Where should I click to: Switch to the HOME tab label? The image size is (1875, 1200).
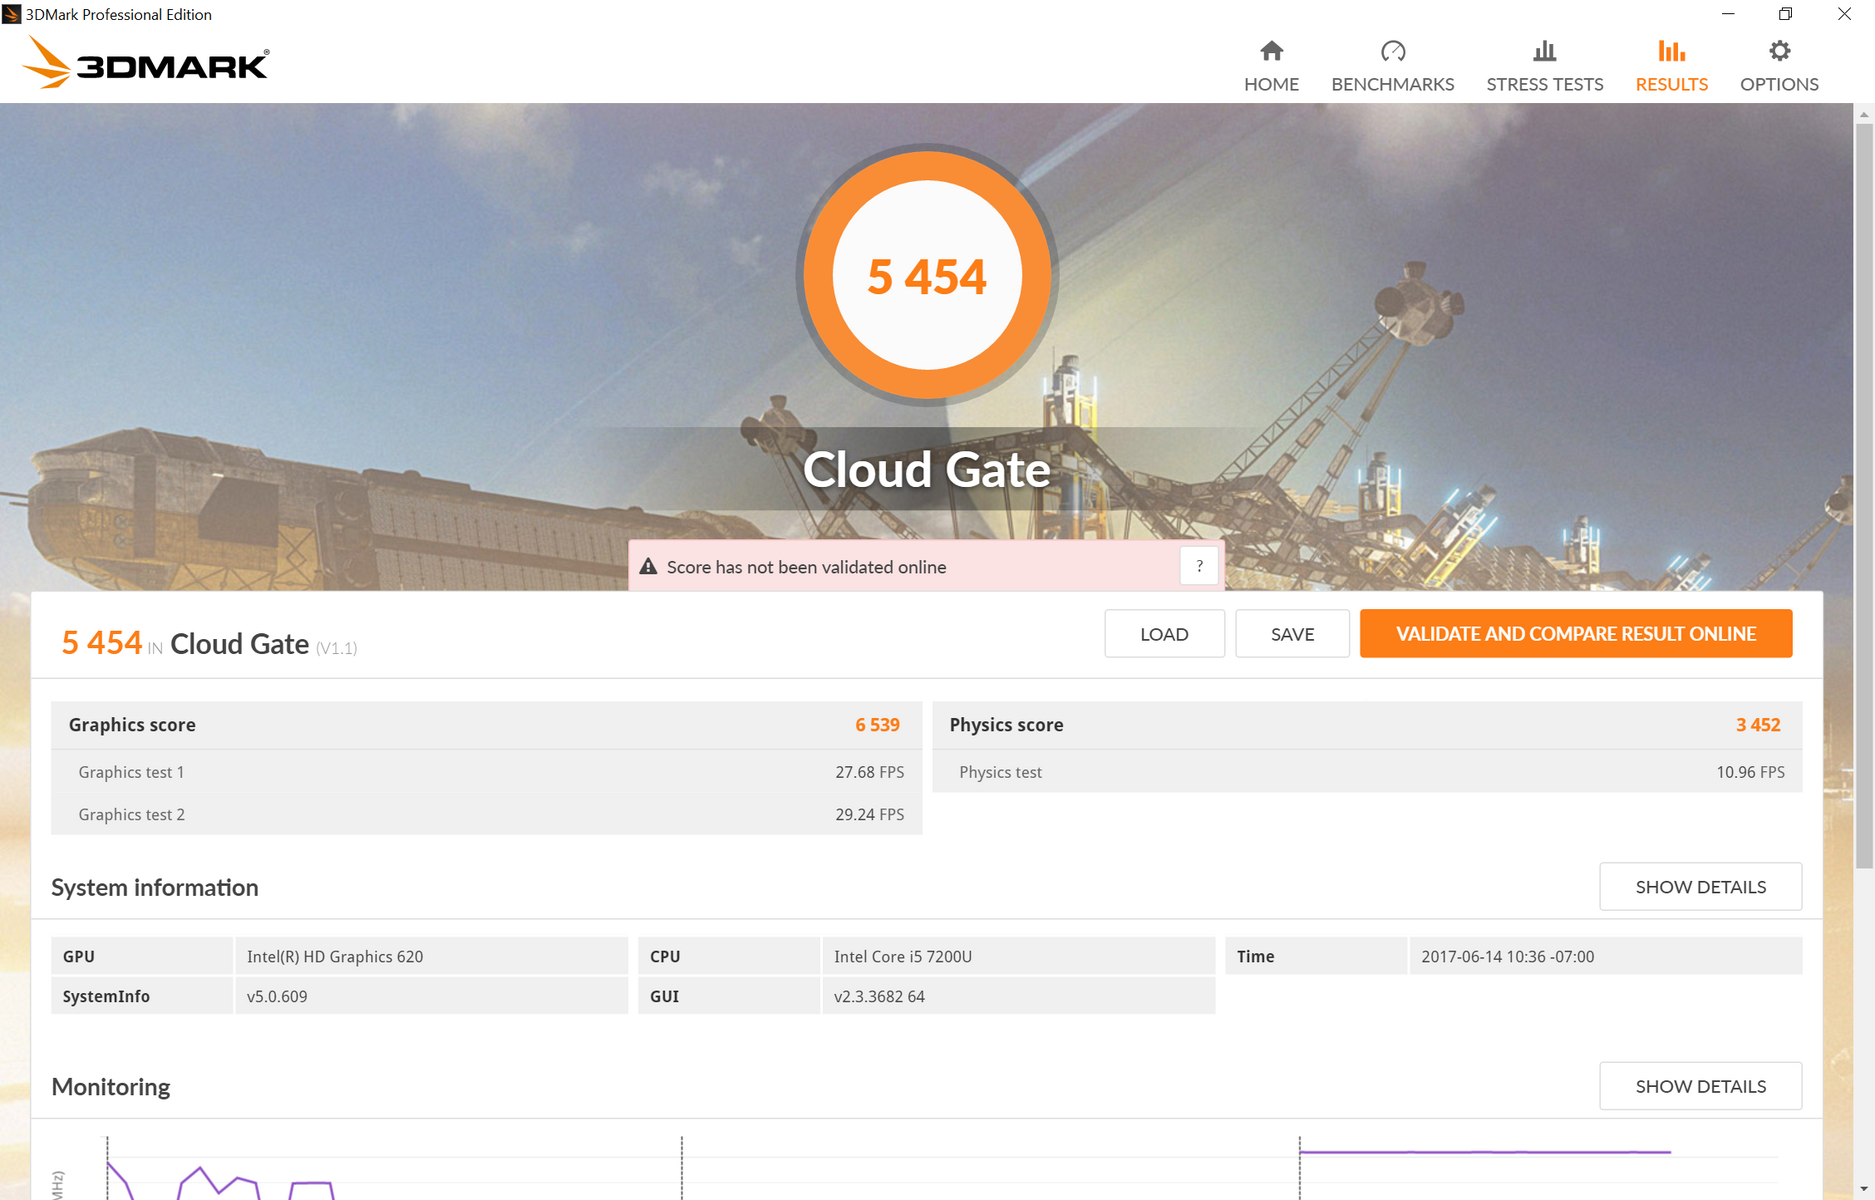point(1271,85)
